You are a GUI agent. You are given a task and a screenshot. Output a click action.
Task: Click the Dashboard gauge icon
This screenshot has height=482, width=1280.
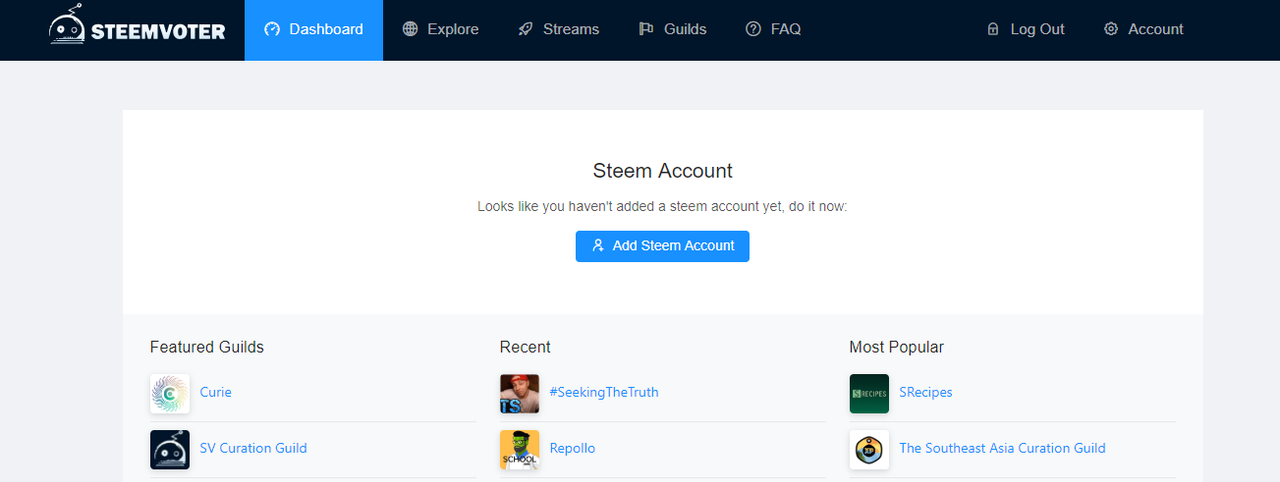pyautogui.click(x=272, y=29)
